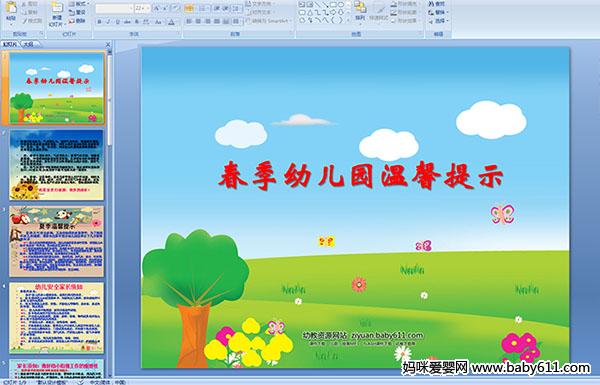Screen dimensions: 600x385
Task: Click the Bullets list icon
Action: [x=189, y=8]
